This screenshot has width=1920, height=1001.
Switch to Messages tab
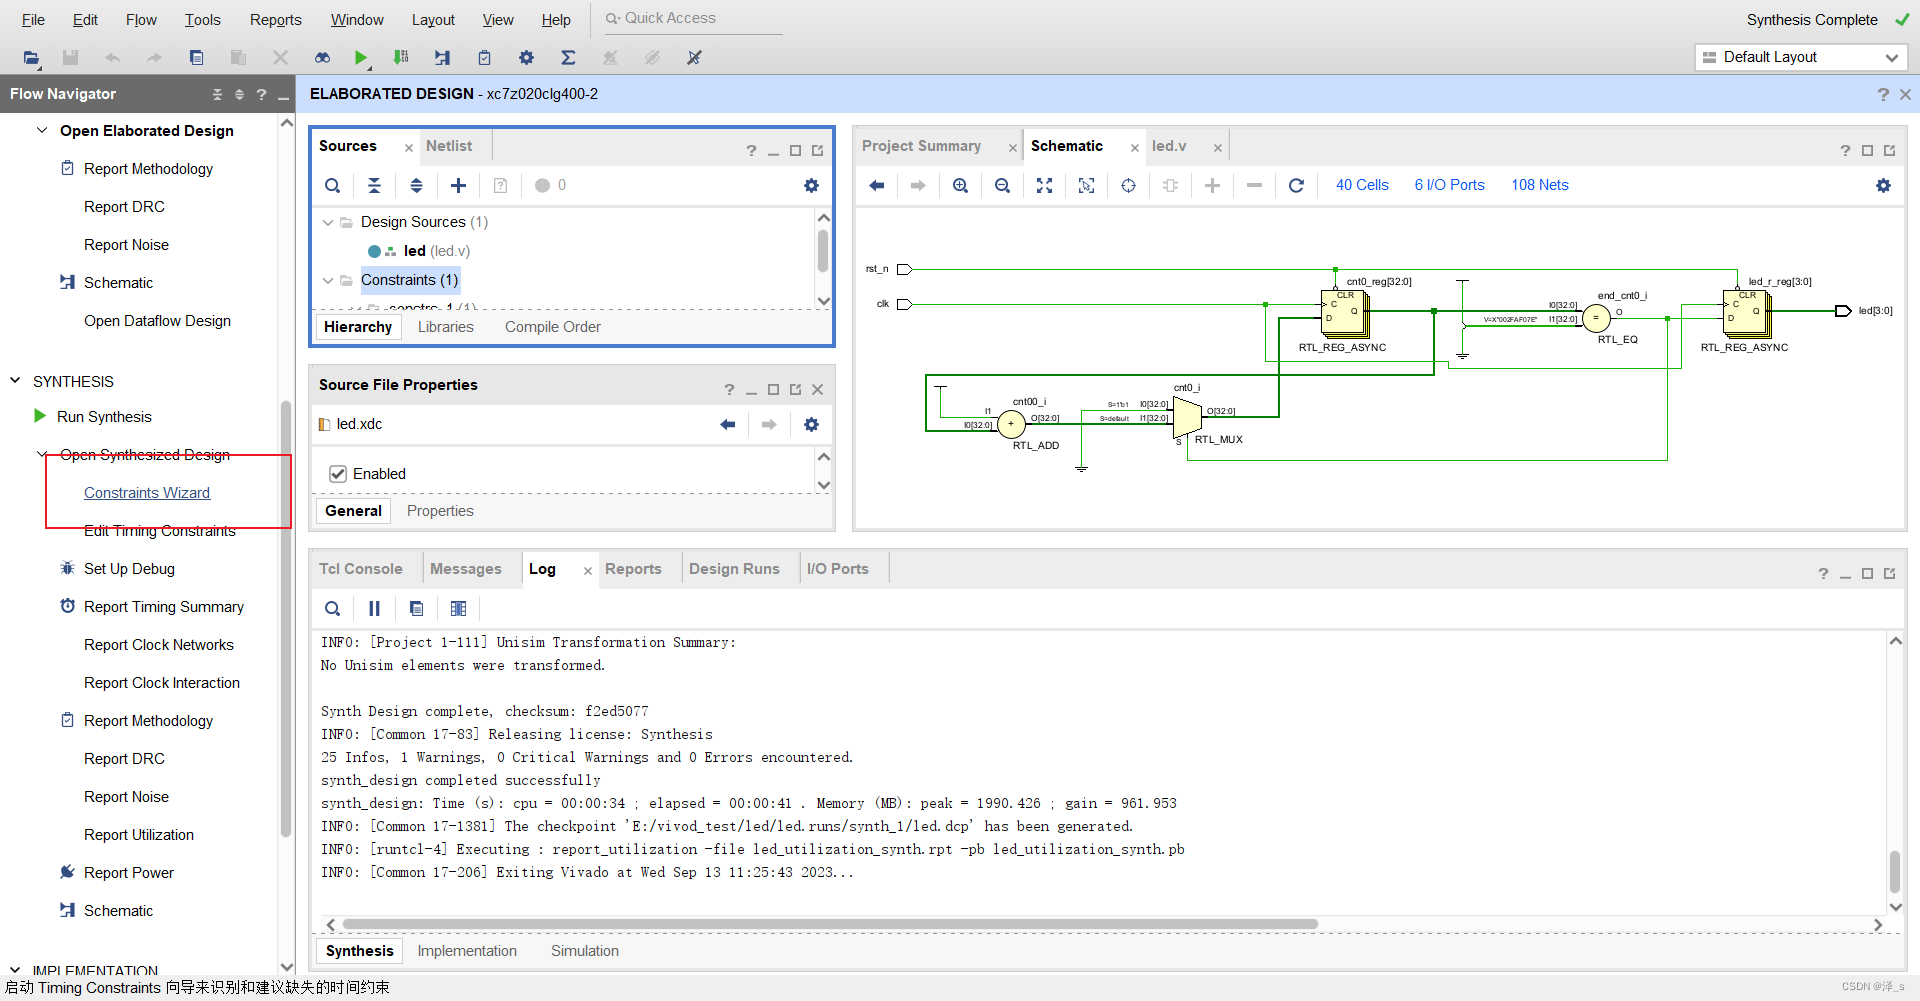pyautogui.click(x=466, y=569)
